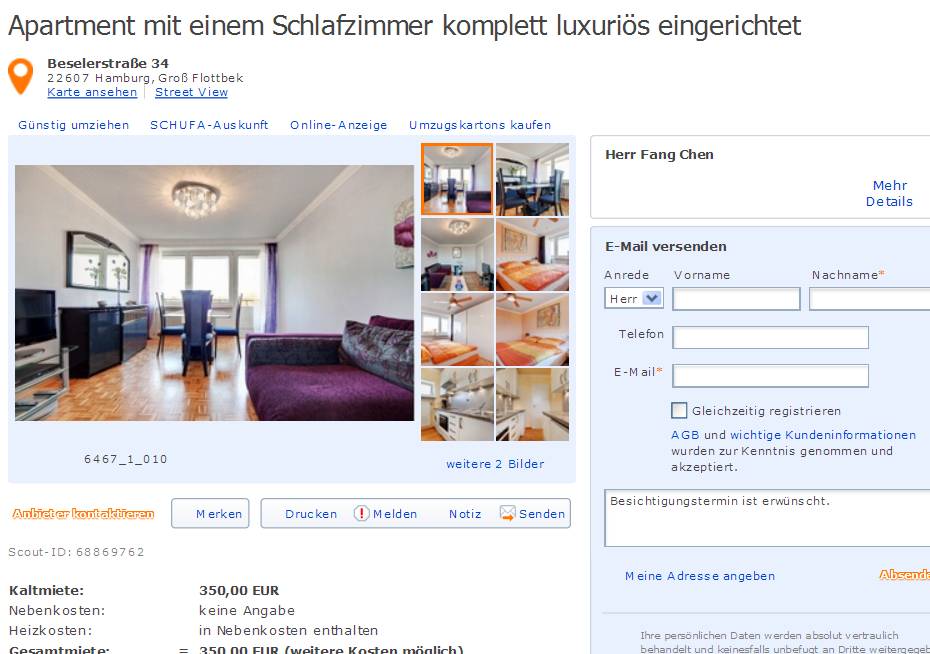Screen dimensions: 930x654
Task: Show weitere 2 Bilder
Action: 495,464
